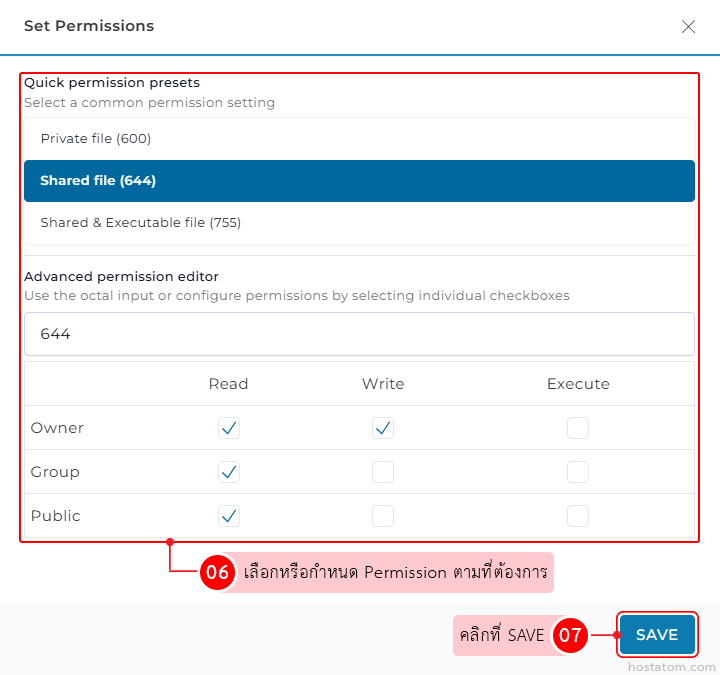Screen dimensions: 720x675
Task: Click the red step 06 marker
Action: pos(217,573)
